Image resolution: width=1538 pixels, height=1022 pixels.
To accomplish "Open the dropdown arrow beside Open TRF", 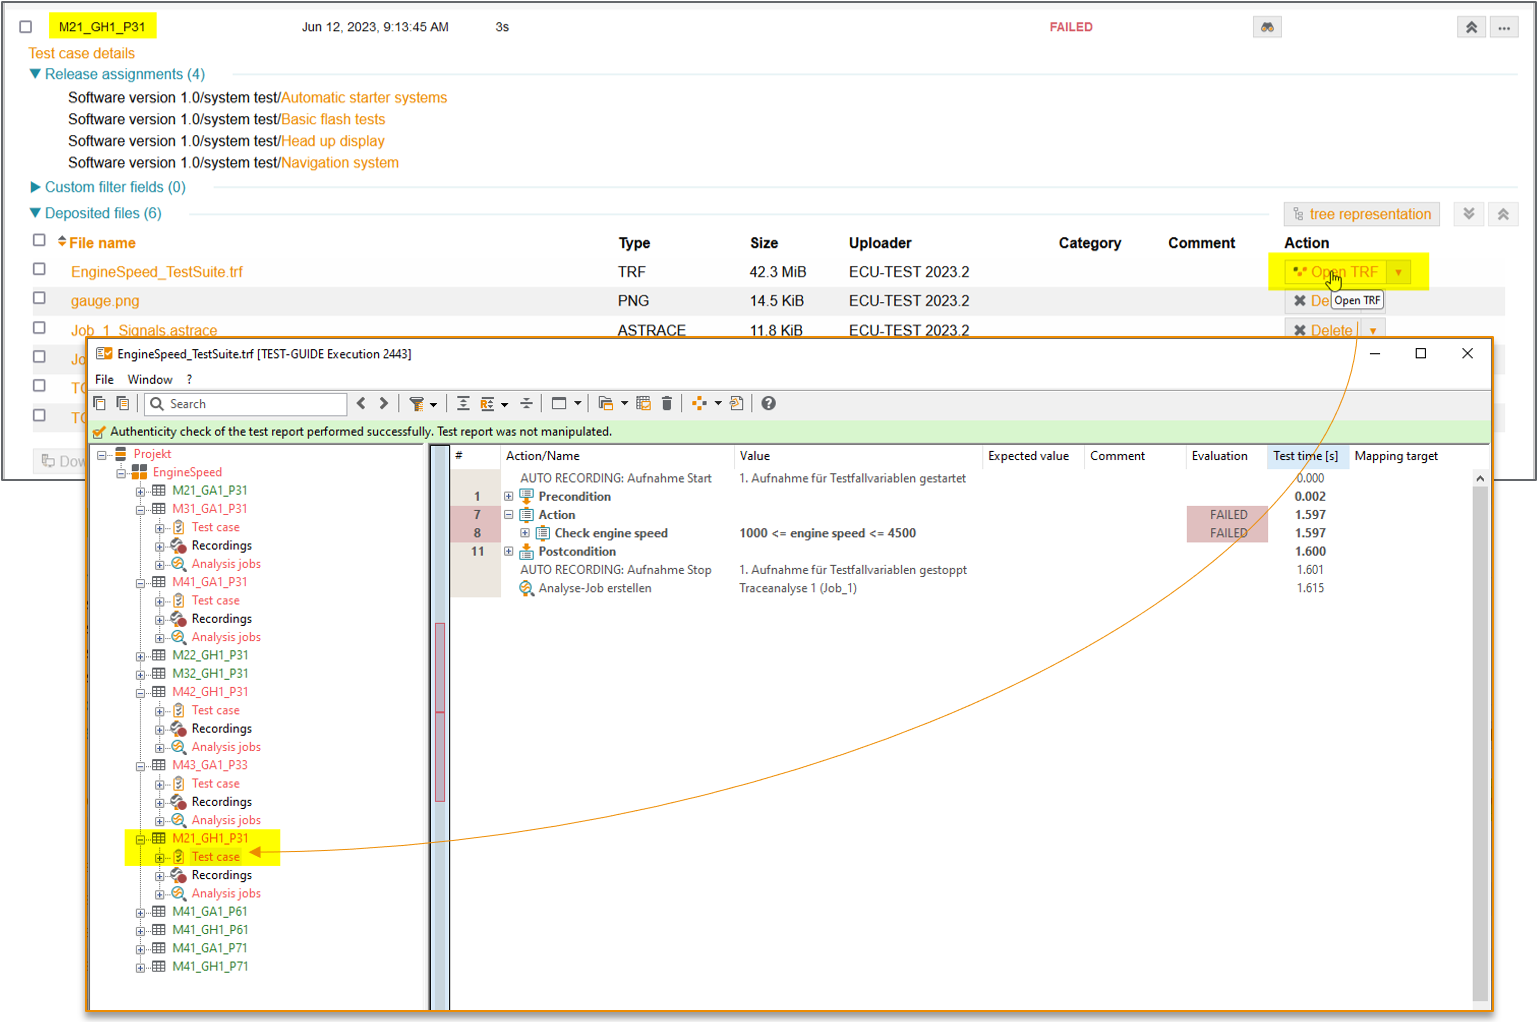I will tap(1398, 272).
